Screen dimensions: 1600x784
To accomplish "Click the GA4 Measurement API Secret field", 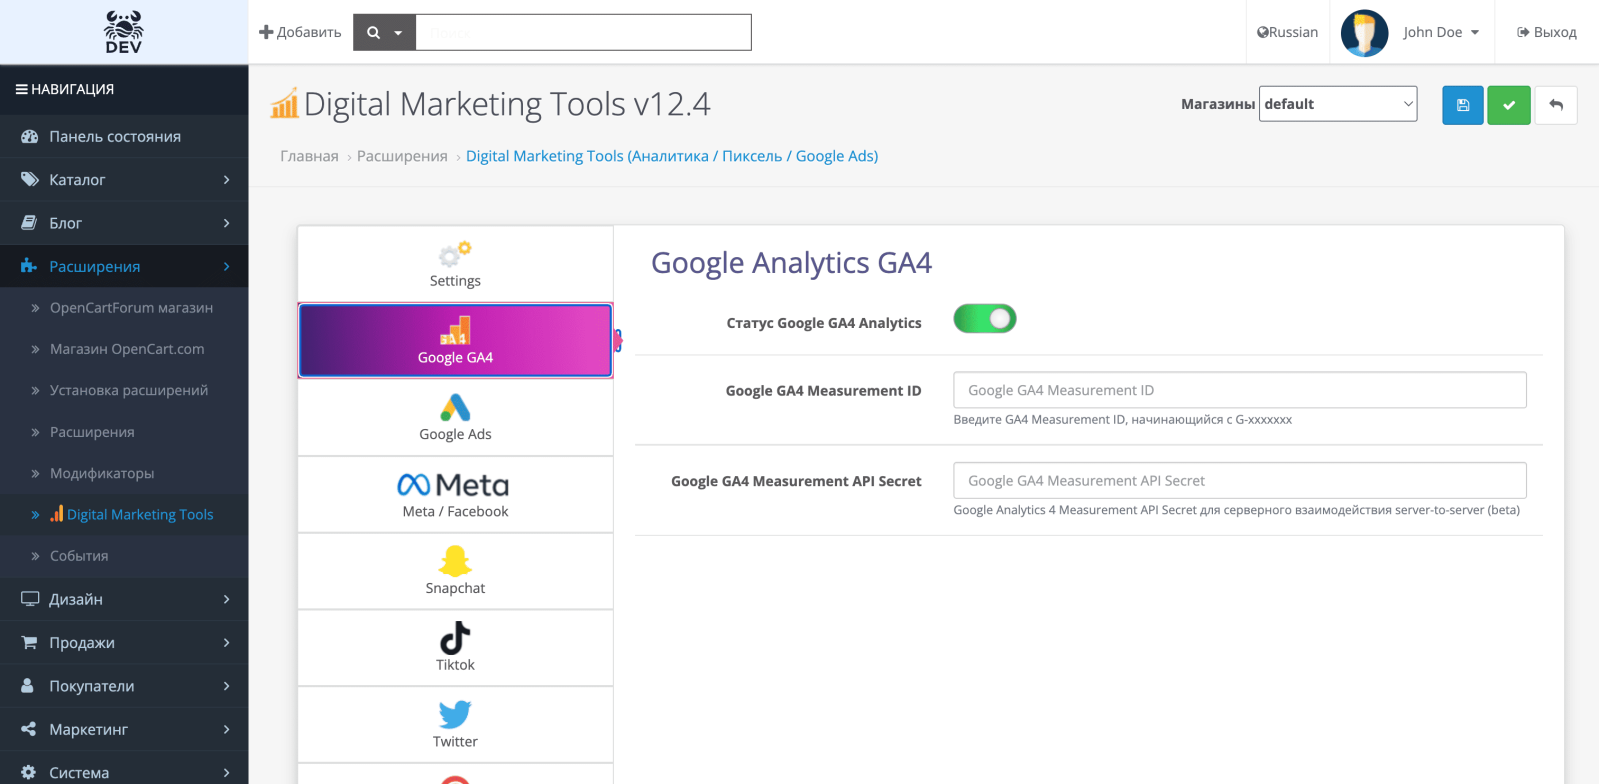I will (1240, 480).
